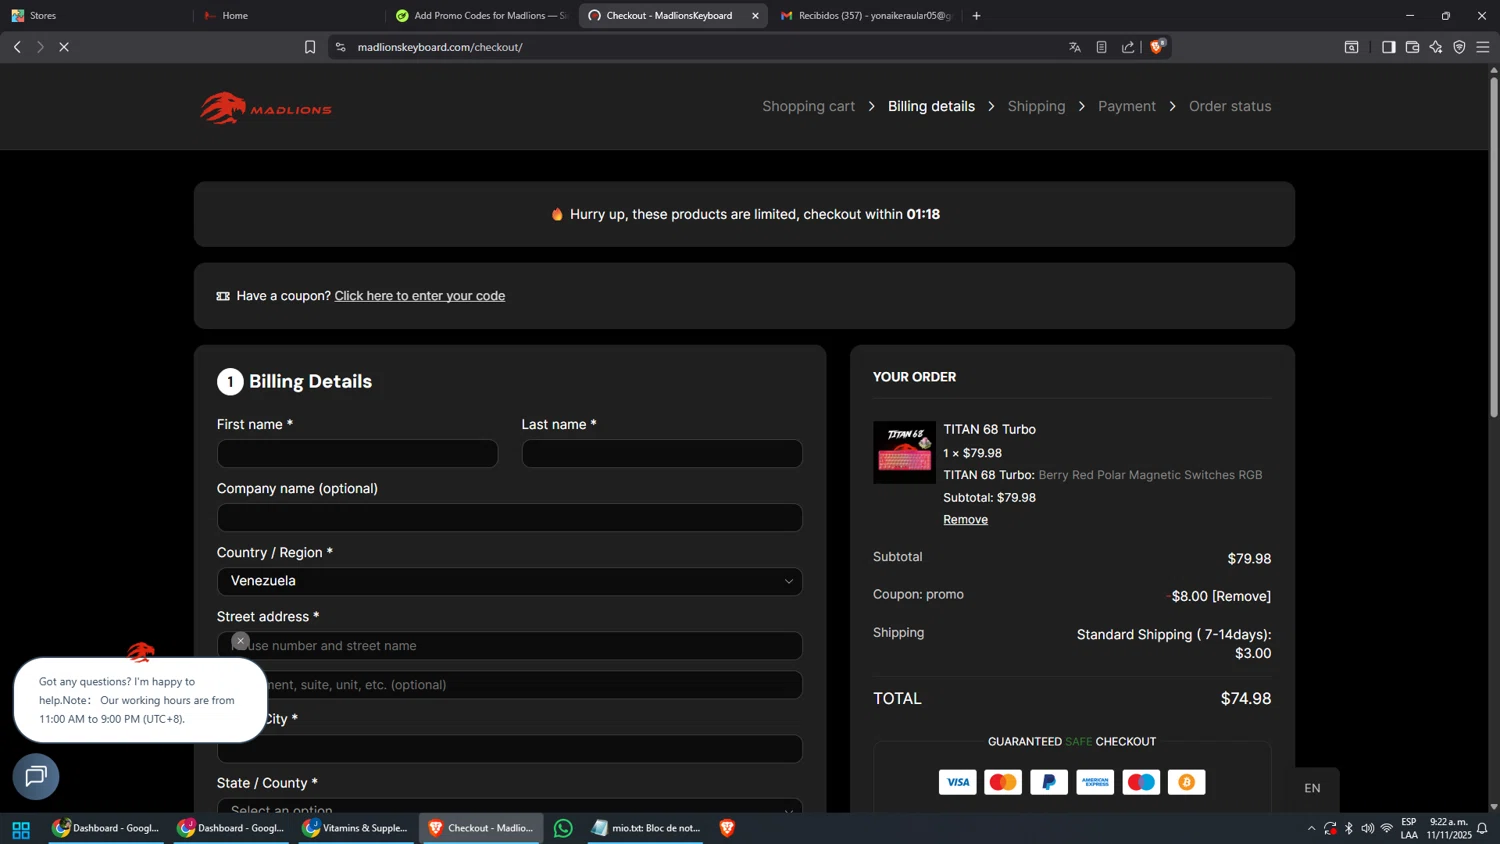Open Brave Wallet icon

pos(1412,47)
